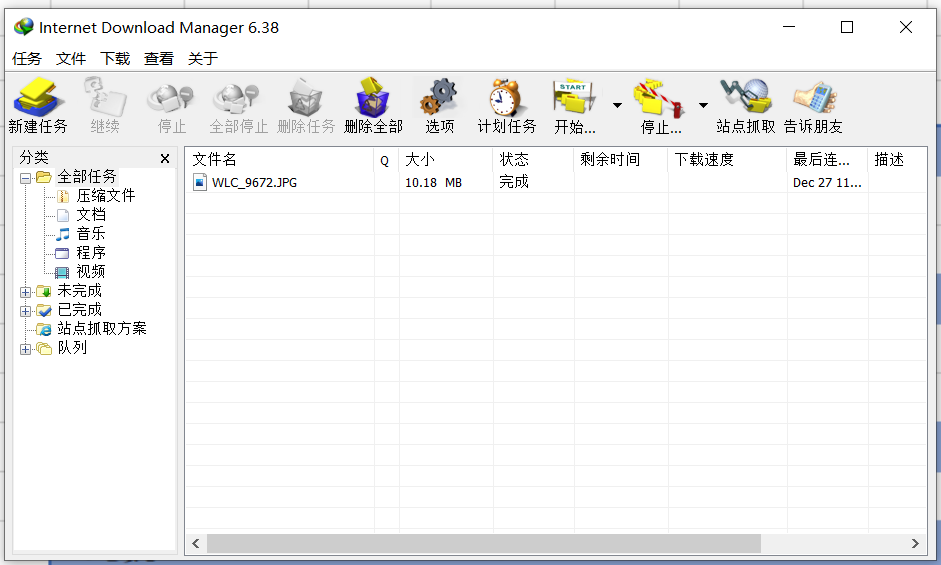Open dropdown arrow next to 停止...

(703, 105)
